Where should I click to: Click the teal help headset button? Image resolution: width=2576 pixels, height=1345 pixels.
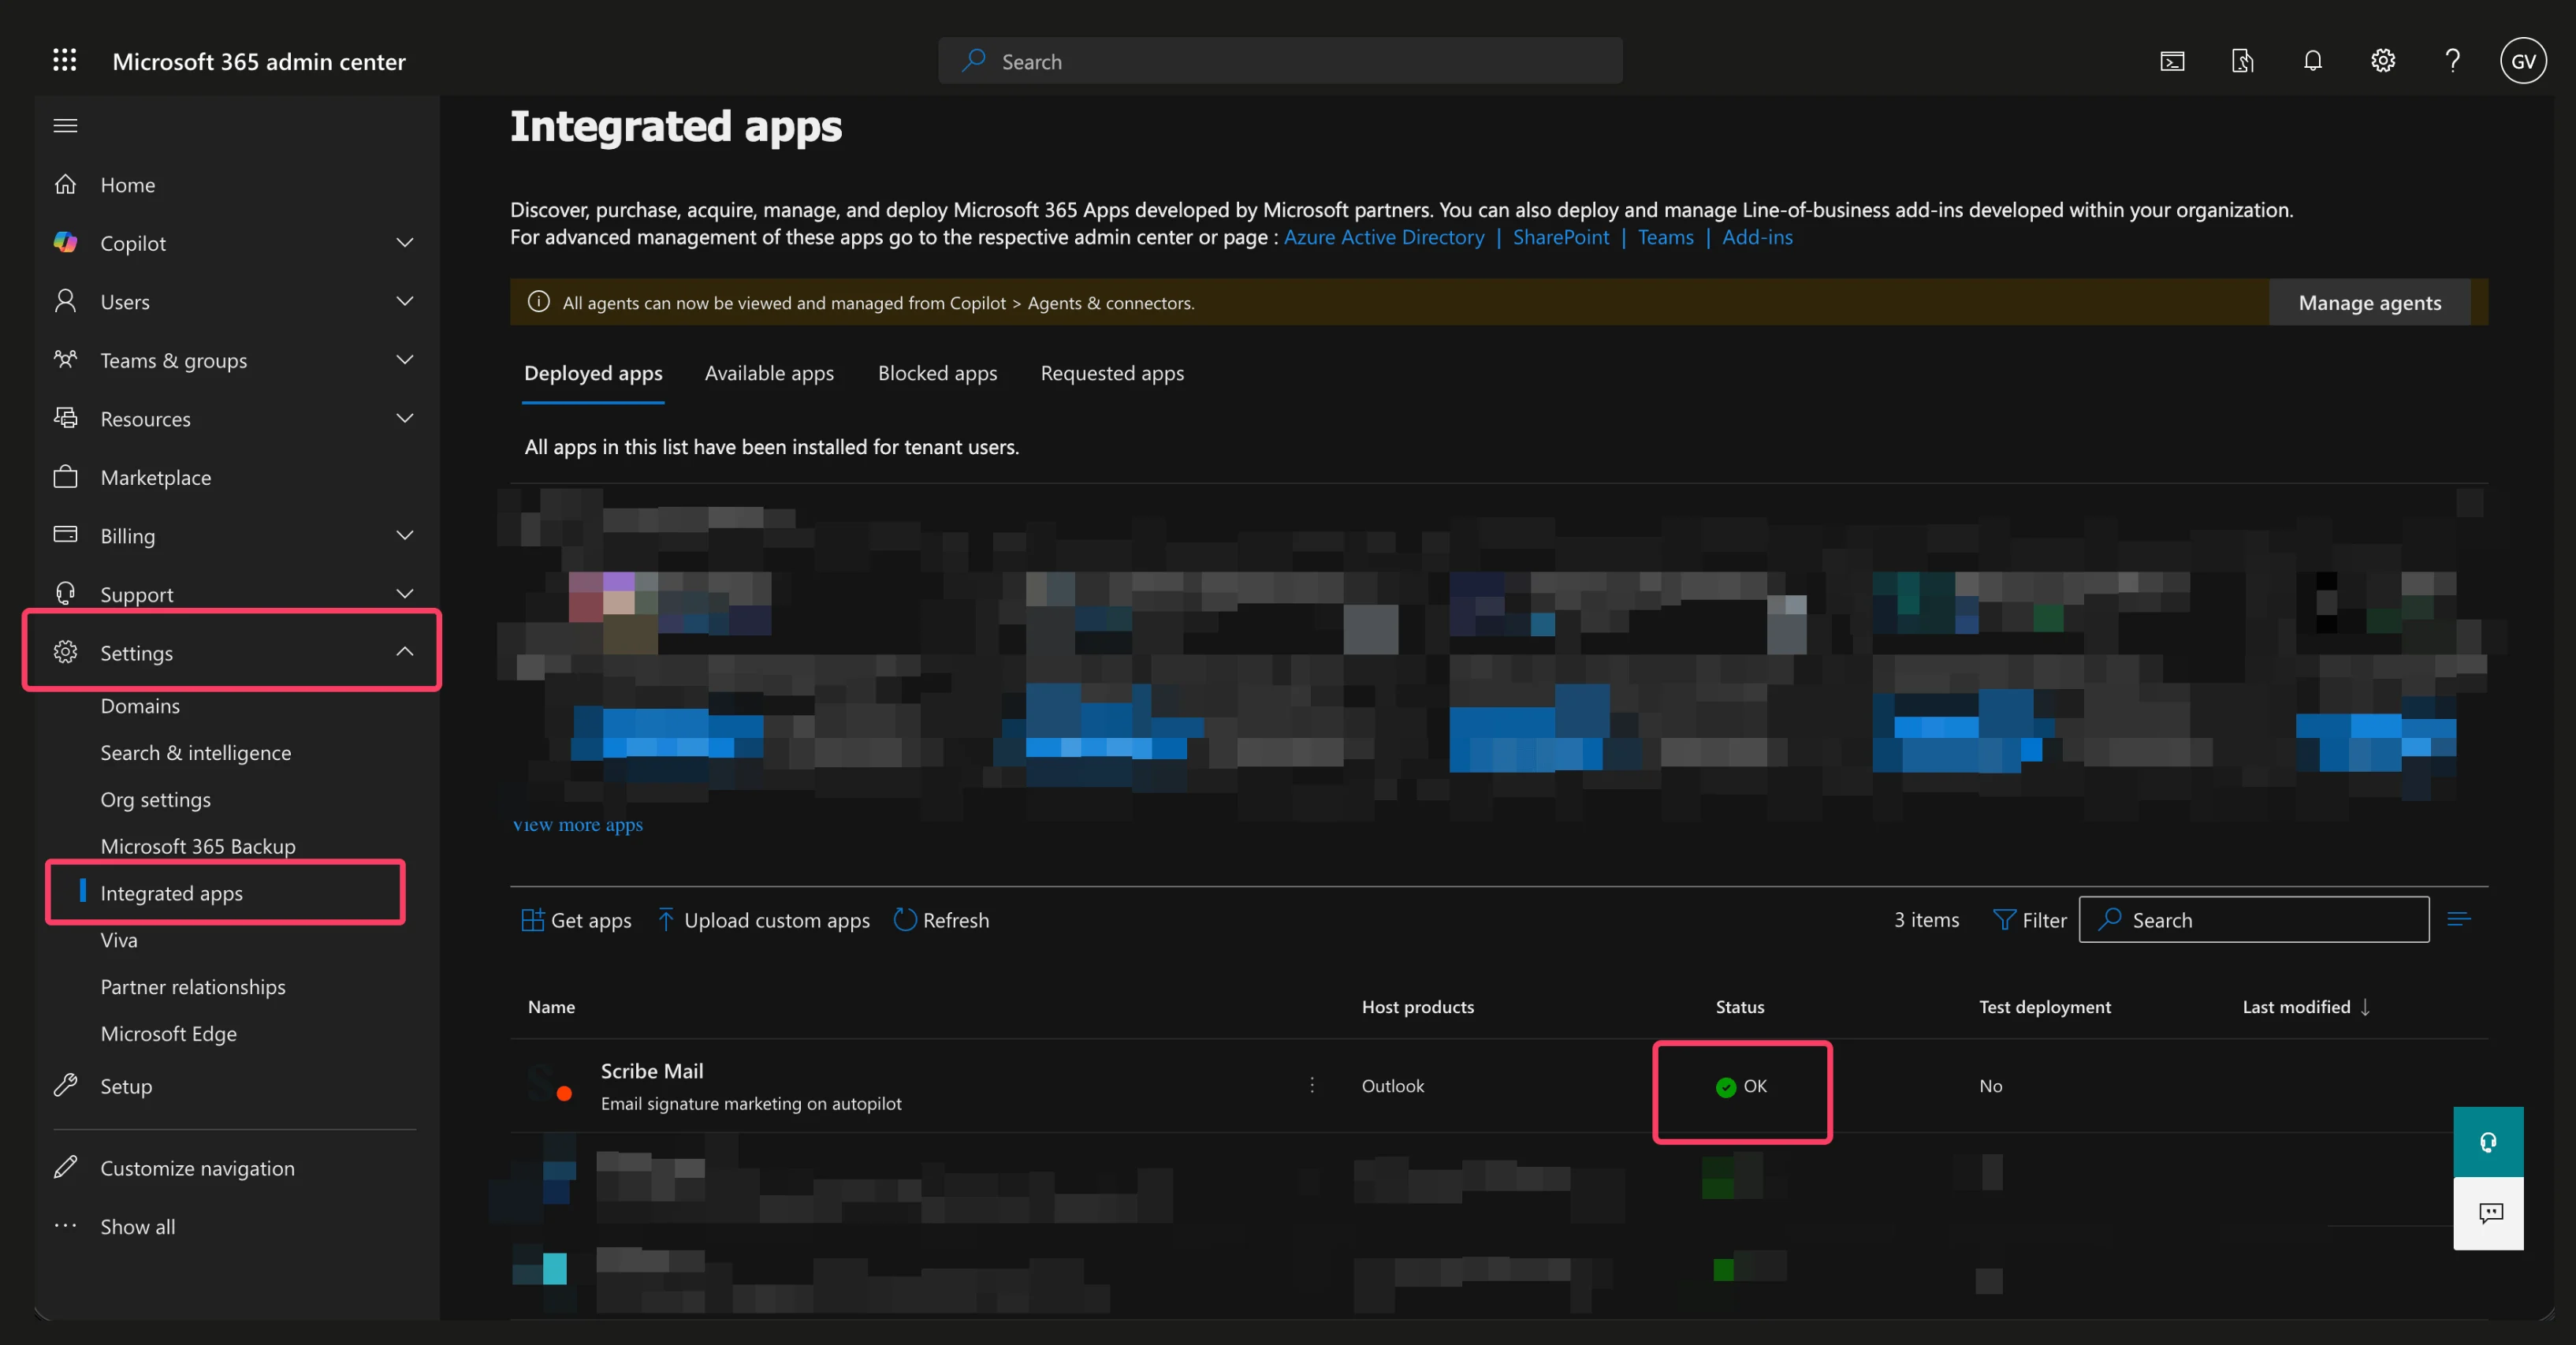tap(2488, 1142)
